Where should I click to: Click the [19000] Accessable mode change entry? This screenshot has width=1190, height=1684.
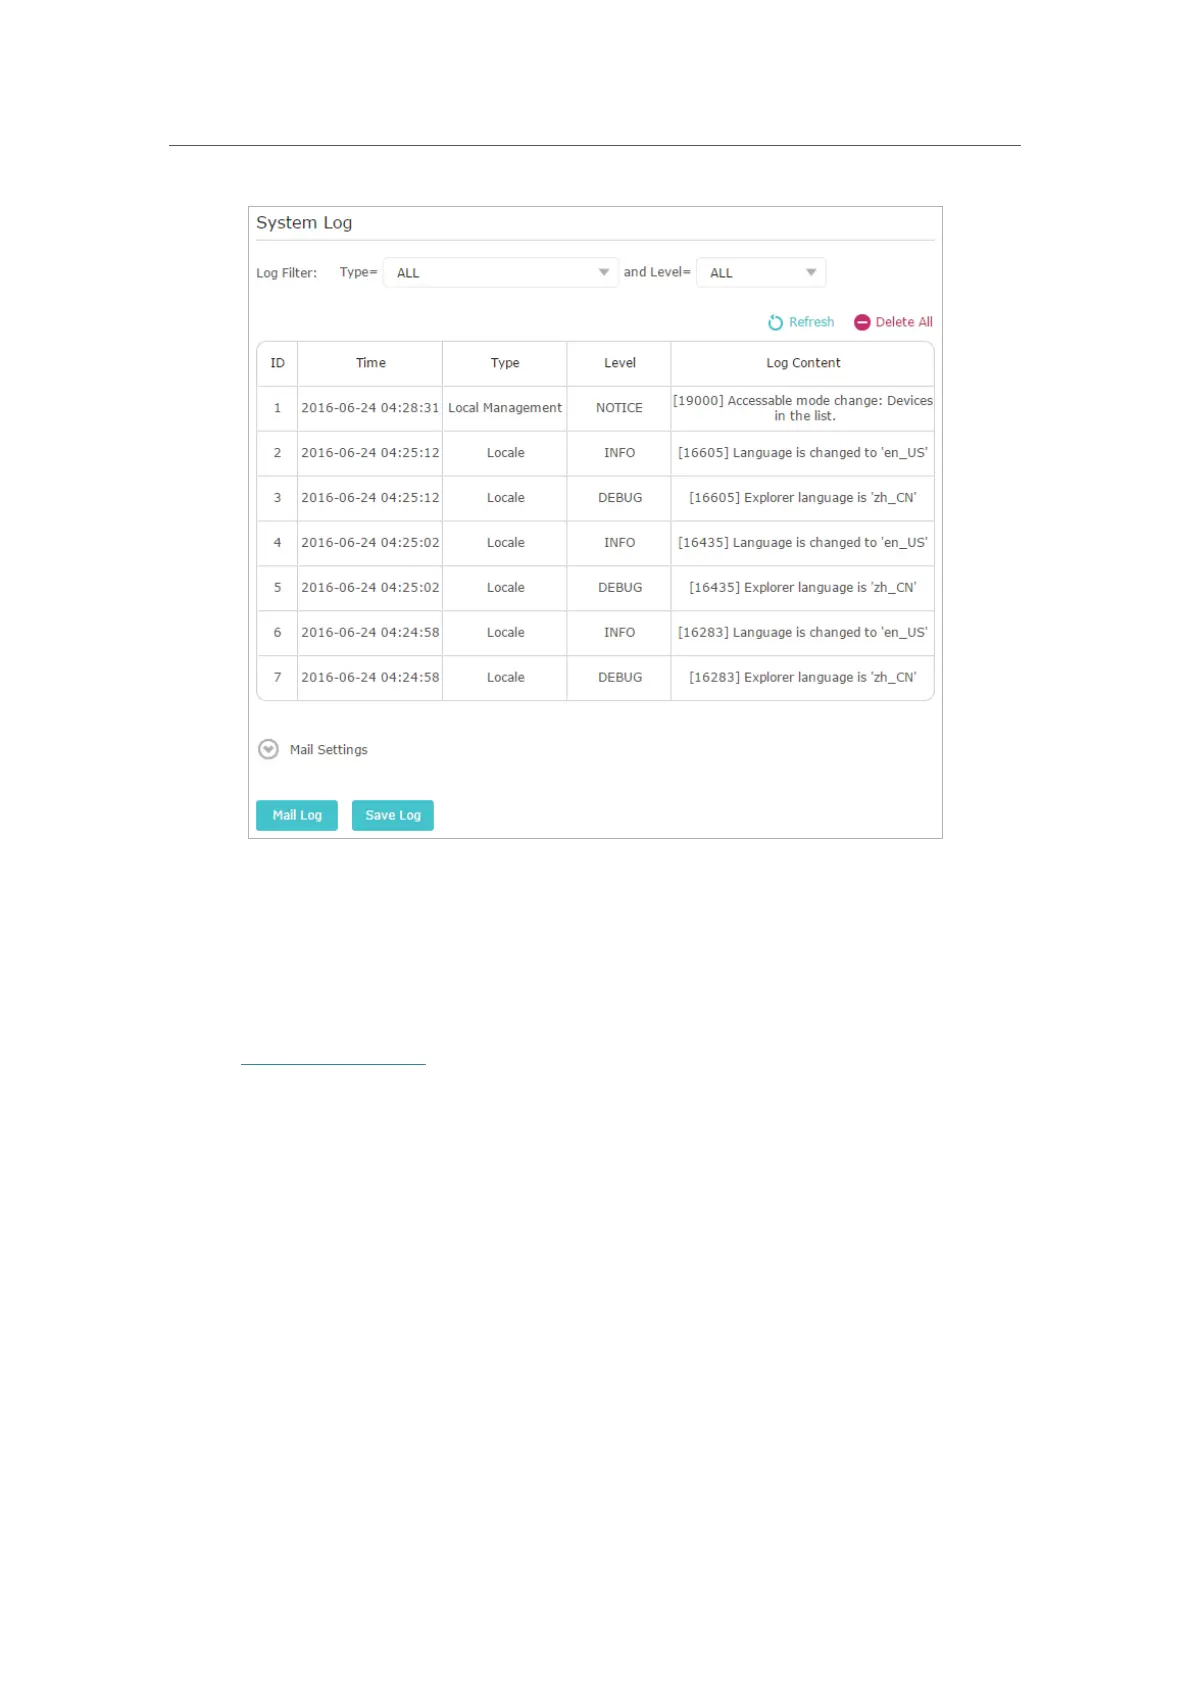point(803,408)
